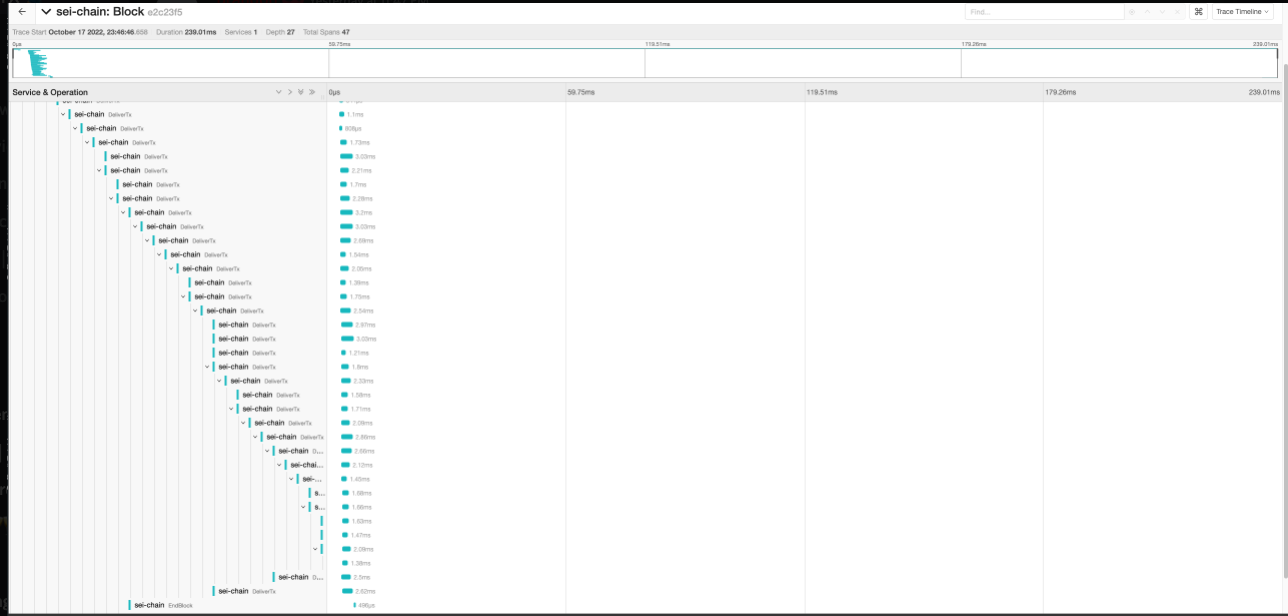Screen dimensions: 1288x616
Task: Click the 'Total Spans 47' summary text
Action: coord(326,32)
